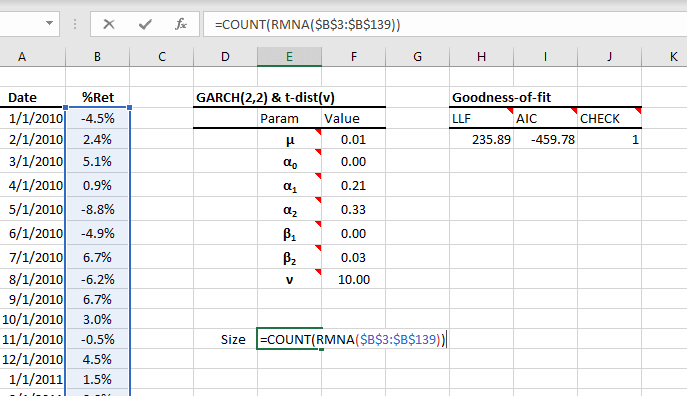Select column D header
This screenshot has width=687, height=396.
pos(225,57)
